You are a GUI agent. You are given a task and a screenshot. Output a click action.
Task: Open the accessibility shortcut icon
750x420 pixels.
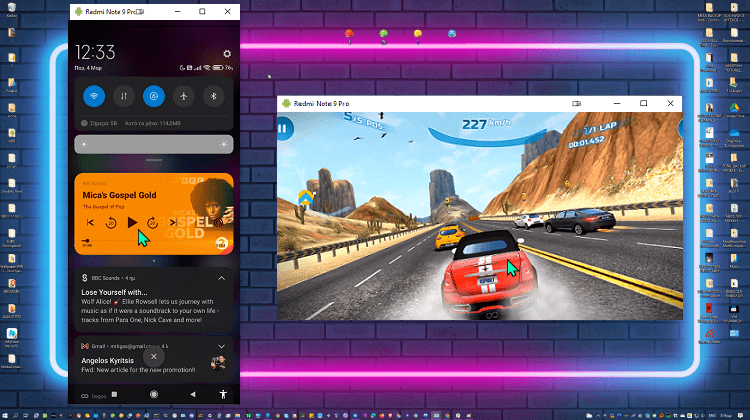[223, 394]
